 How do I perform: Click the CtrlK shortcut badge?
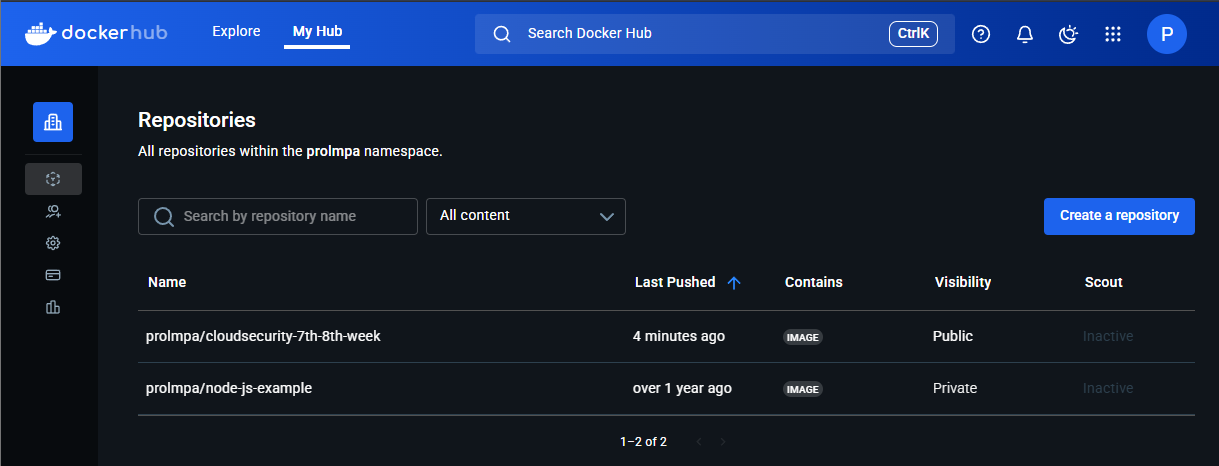click(913, 34)
